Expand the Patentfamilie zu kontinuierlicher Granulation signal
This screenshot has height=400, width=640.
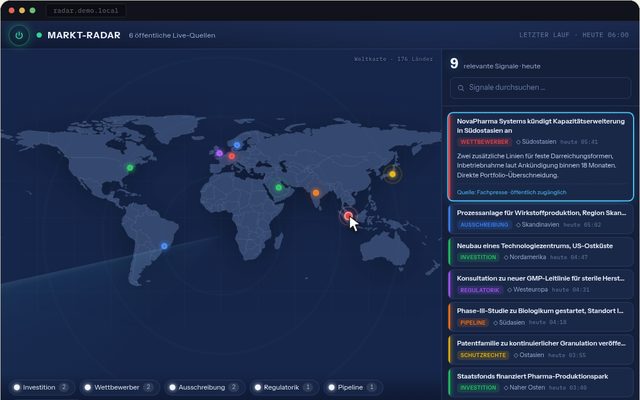(x=540, y=349)
